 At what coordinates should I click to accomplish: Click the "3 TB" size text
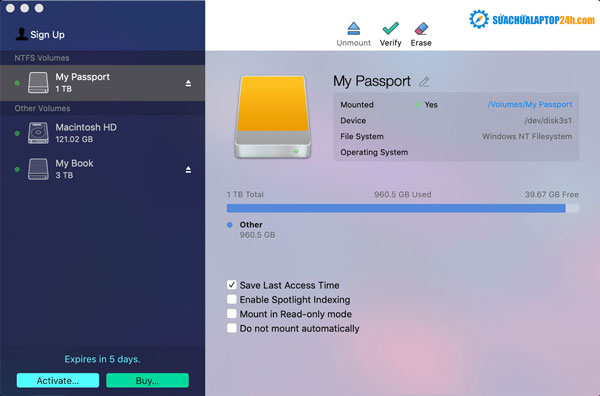coord(64,175)
